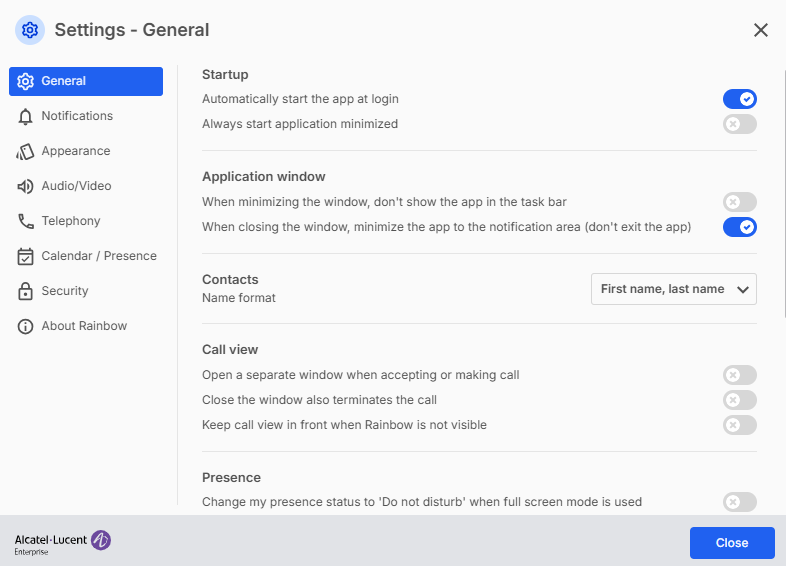The height and width of the screenshot is (566, 786).
Task: Click the bell icon beside Notifications
Action: pyautogui.click(x=25, y=116)
